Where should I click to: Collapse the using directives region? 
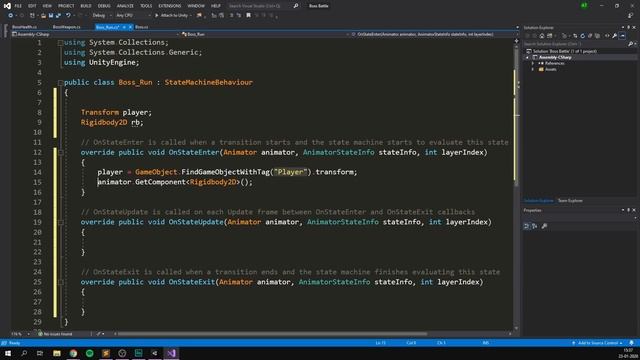click(60, 43)
